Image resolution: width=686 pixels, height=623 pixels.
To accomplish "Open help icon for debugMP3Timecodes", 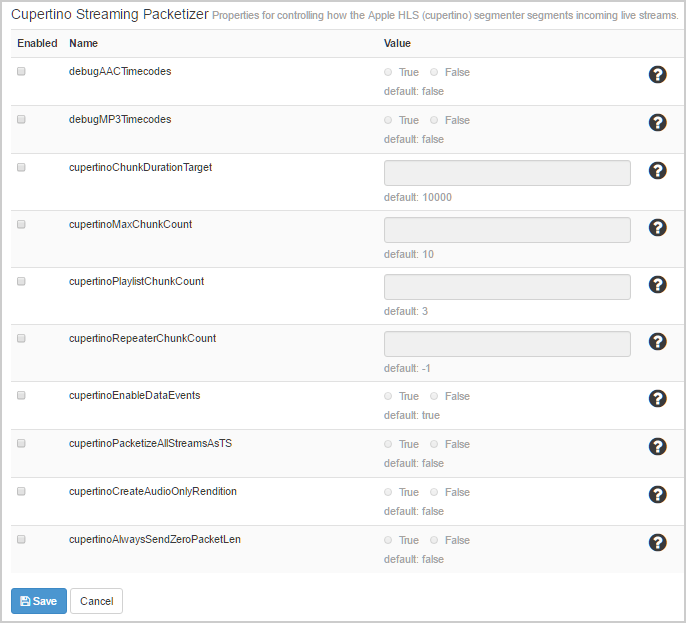I will pyautogui.click(x=657, y=123).
